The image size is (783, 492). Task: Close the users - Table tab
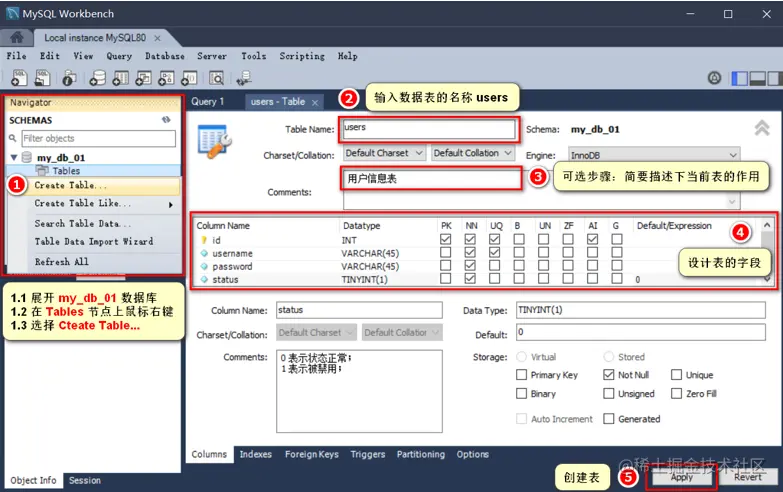tap(315, 102)
